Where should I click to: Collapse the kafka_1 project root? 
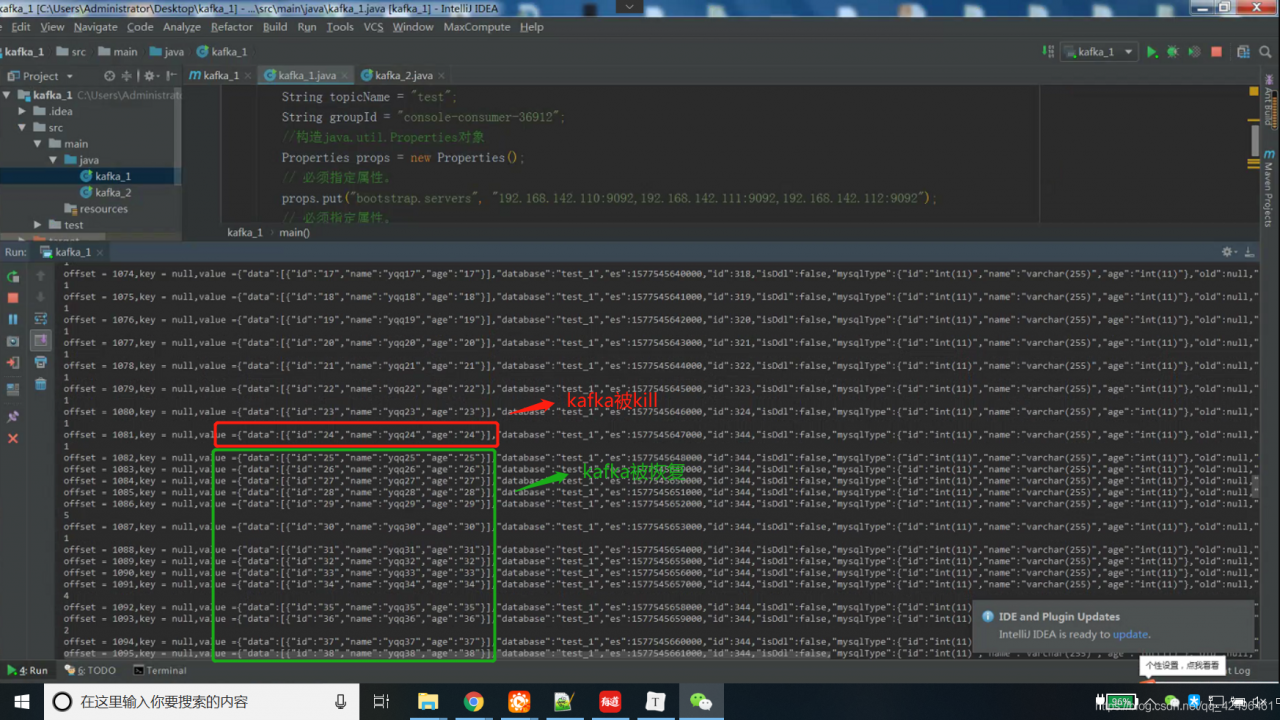pyautogui.click(x=7, y=95)
